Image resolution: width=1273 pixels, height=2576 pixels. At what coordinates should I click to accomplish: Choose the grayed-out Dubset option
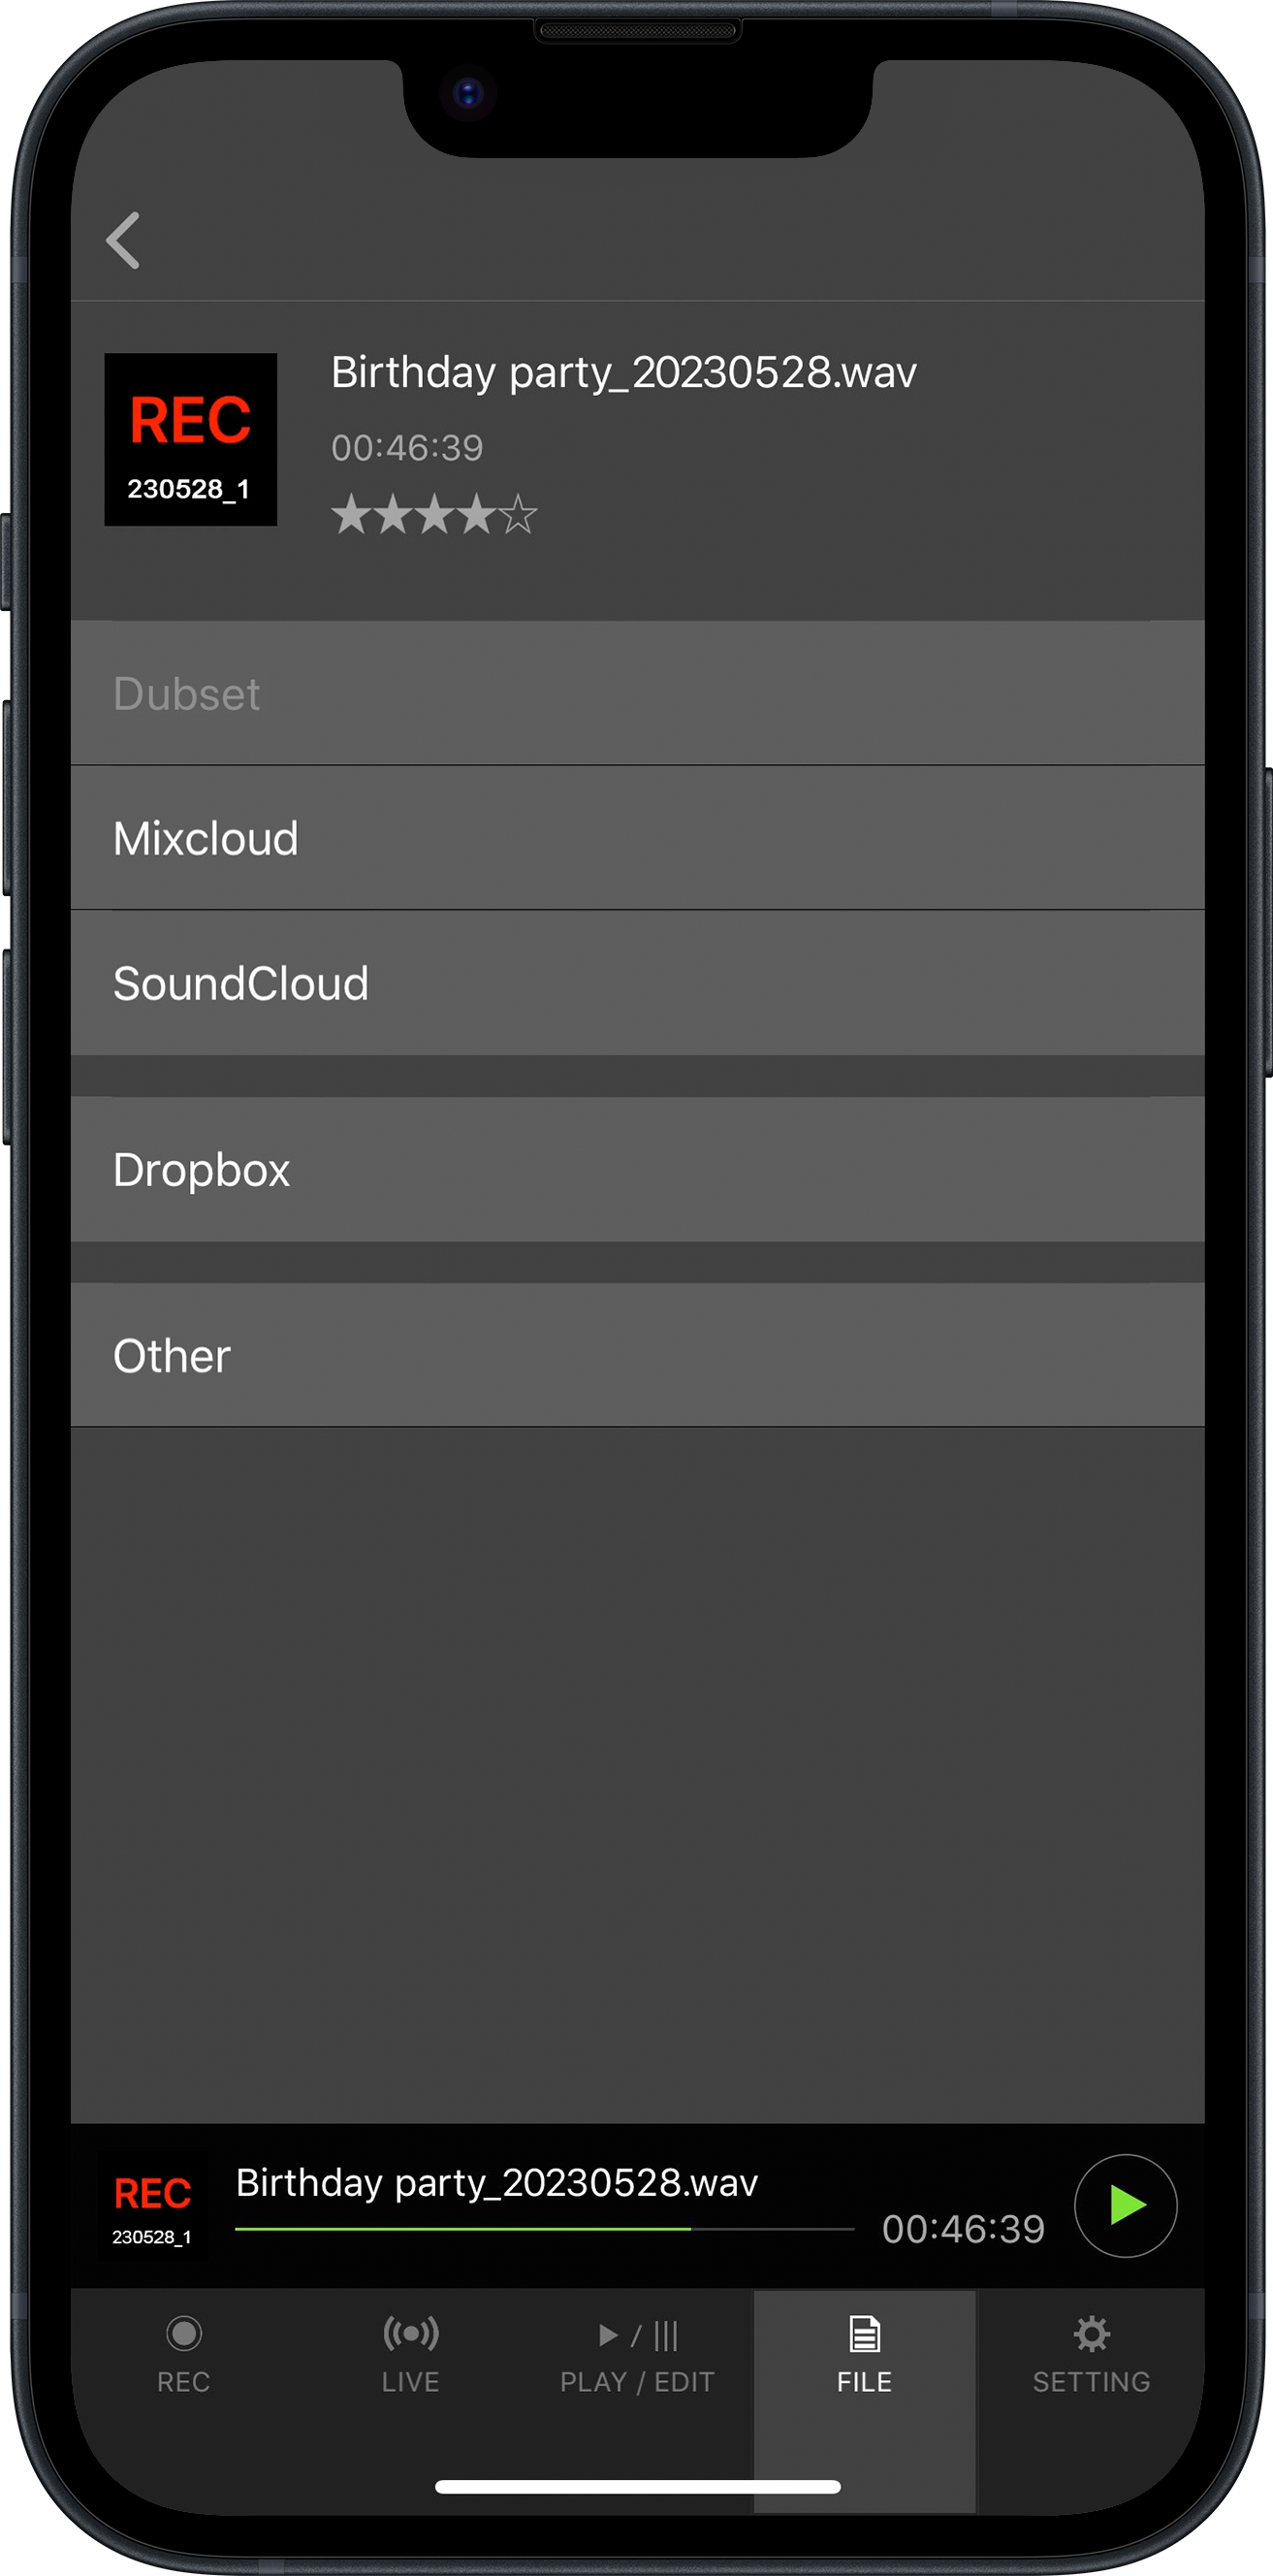pyautogui.click(x=637, y=693)
